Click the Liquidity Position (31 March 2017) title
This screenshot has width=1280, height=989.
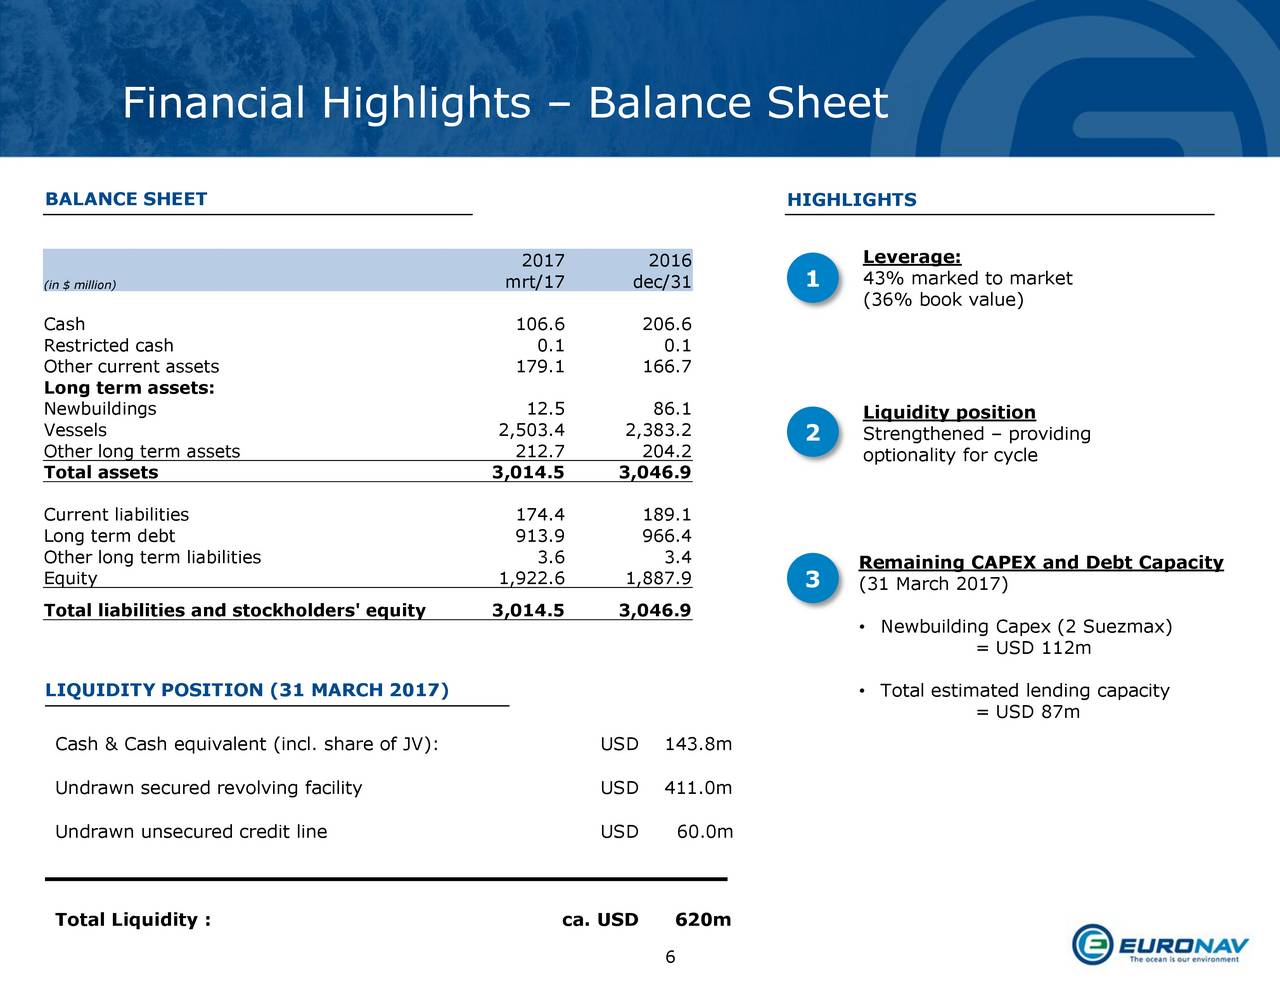247,690
